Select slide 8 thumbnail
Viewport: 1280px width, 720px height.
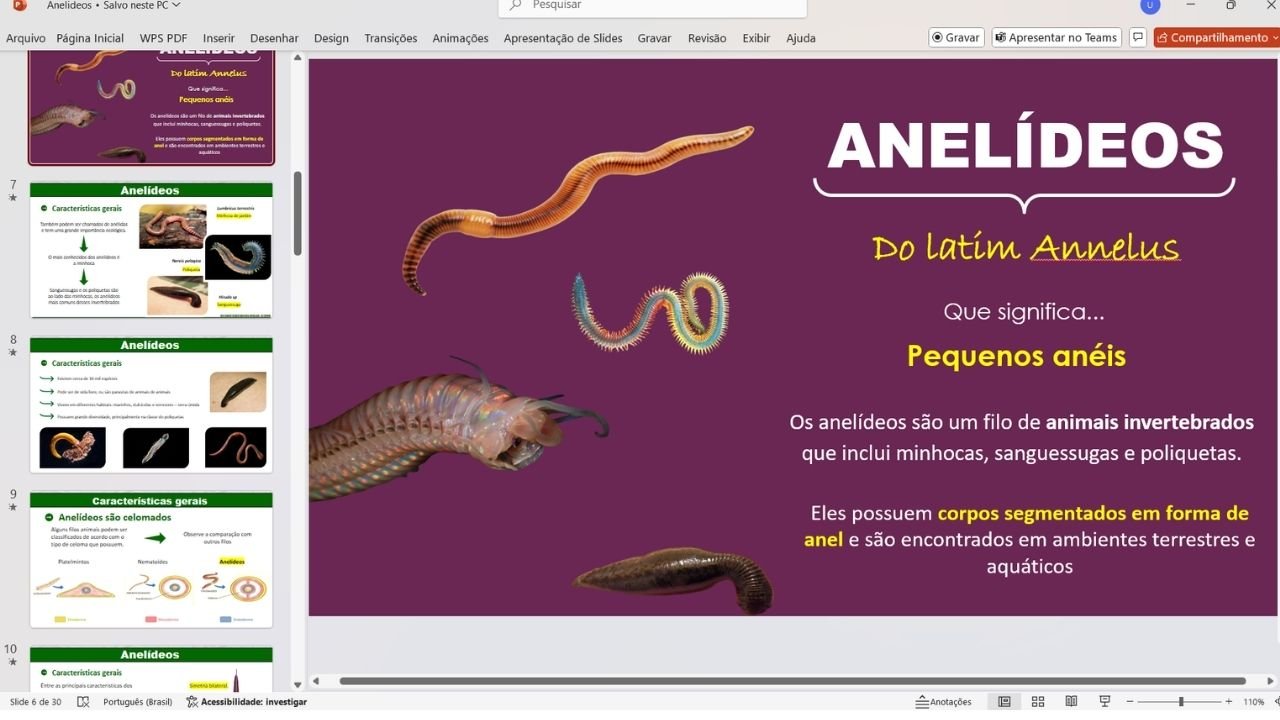pyautogui.click(x=151, y=405)
